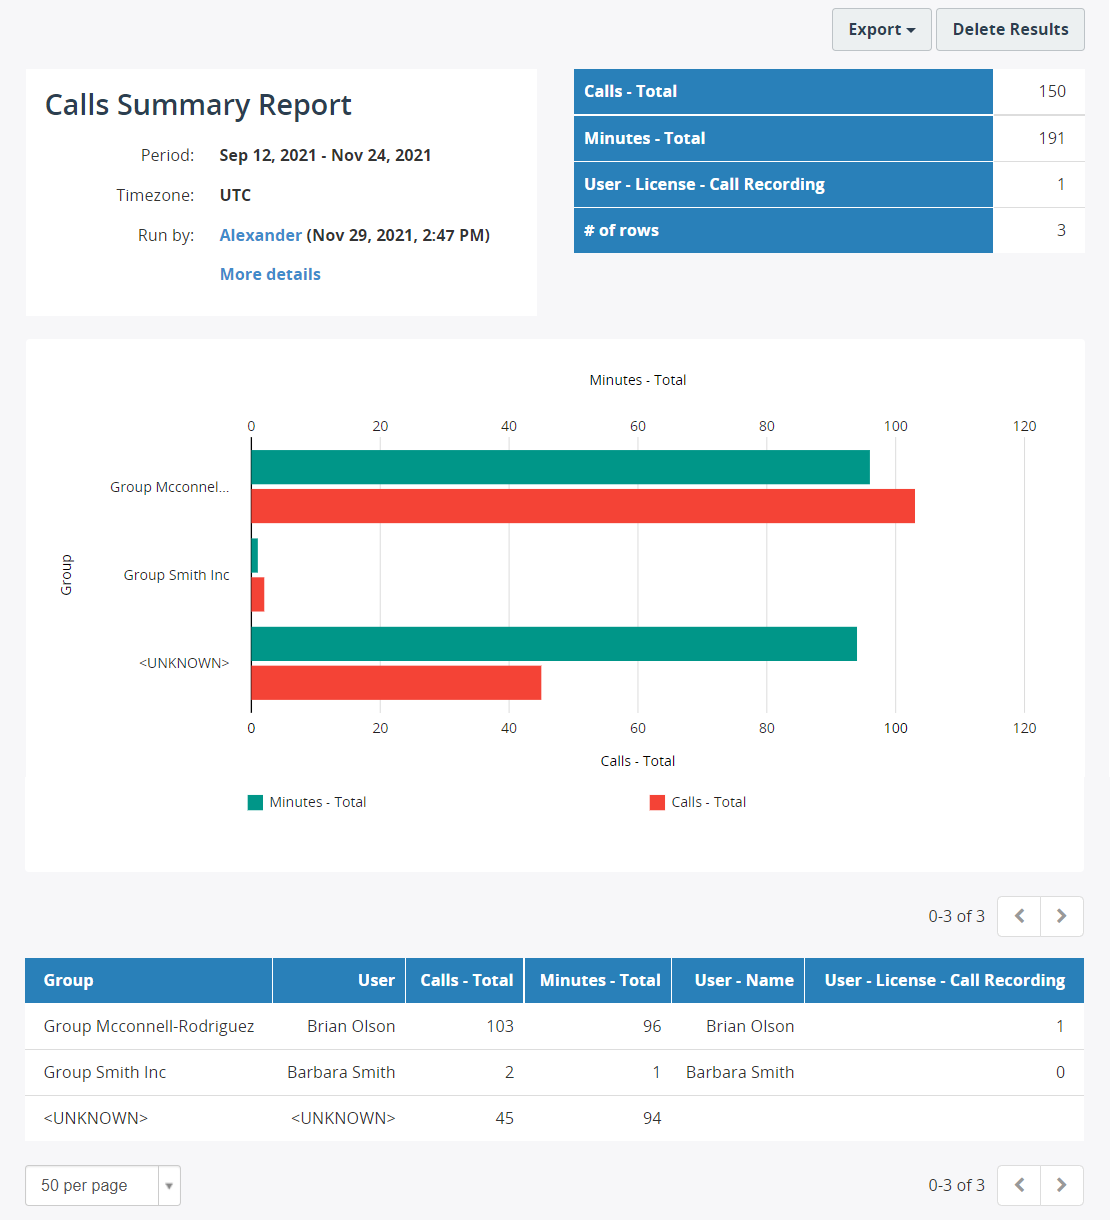Click the Calls - Total summary row
Screen dimensions: 1110x1220
(829, 91)
